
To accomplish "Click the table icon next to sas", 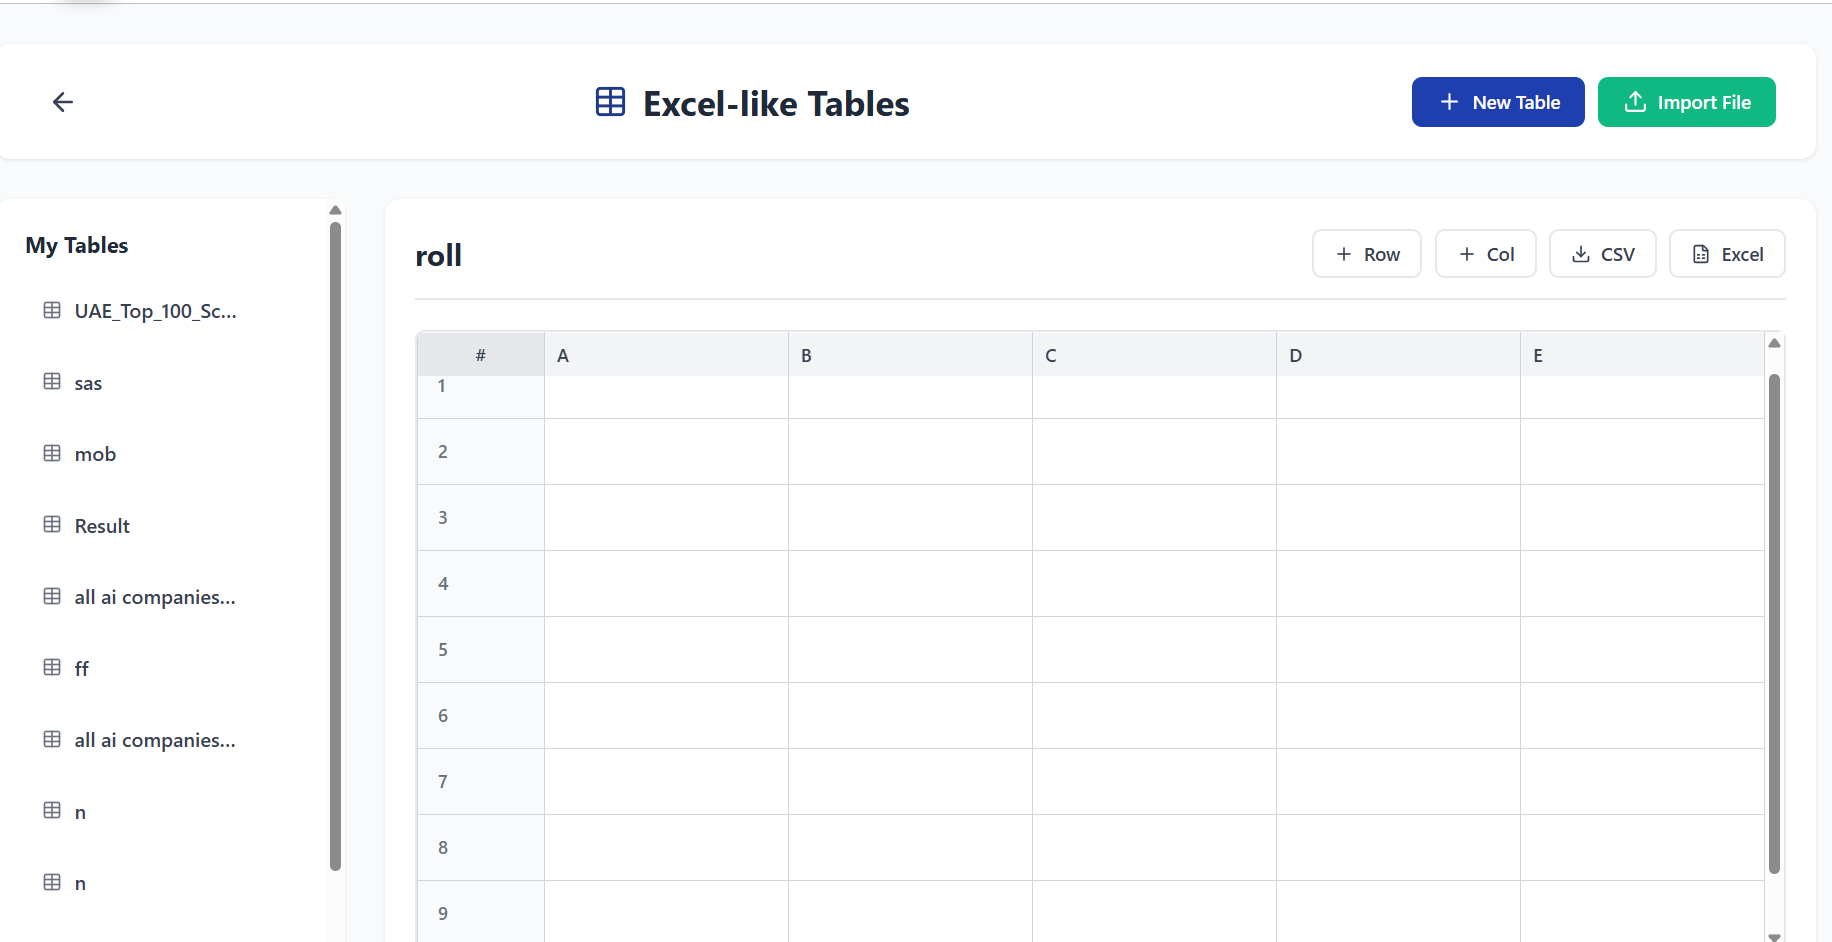I will [52, 382].
